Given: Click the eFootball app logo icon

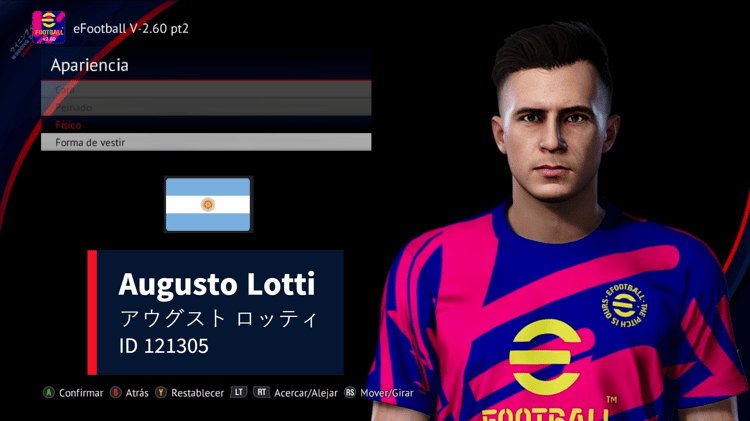Looking at the screenshot, I should click(48, 27).
